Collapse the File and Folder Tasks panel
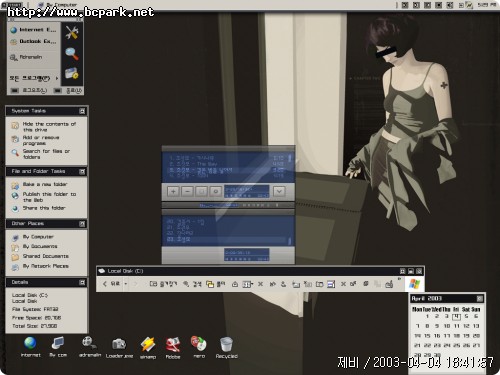The image size is (500, 375). [82, 172]
